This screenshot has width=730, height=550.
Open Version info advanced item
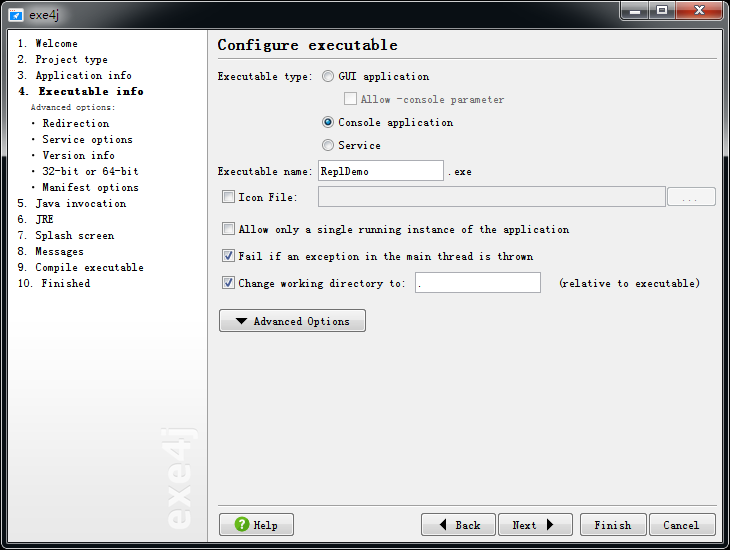click(x=78, y=155)
